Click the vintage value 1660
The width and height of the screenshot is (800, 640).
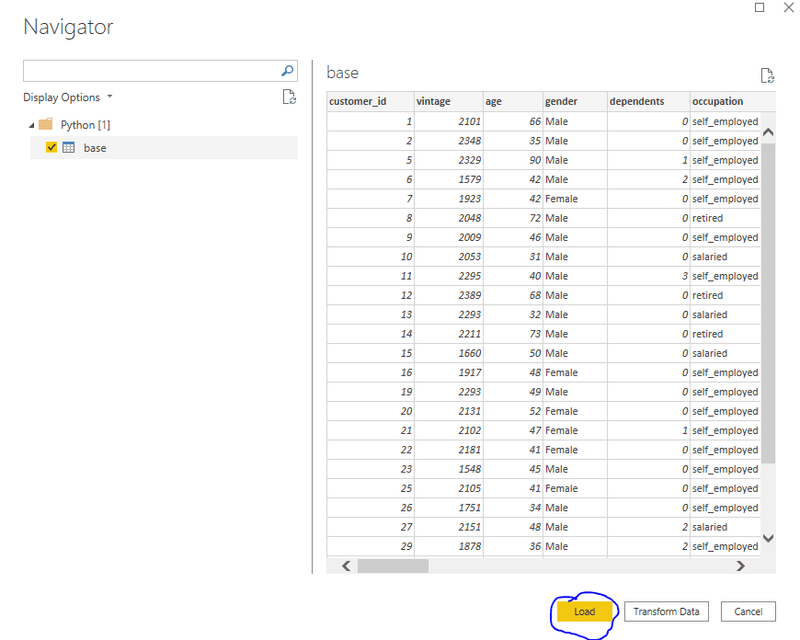click(469, 353)
